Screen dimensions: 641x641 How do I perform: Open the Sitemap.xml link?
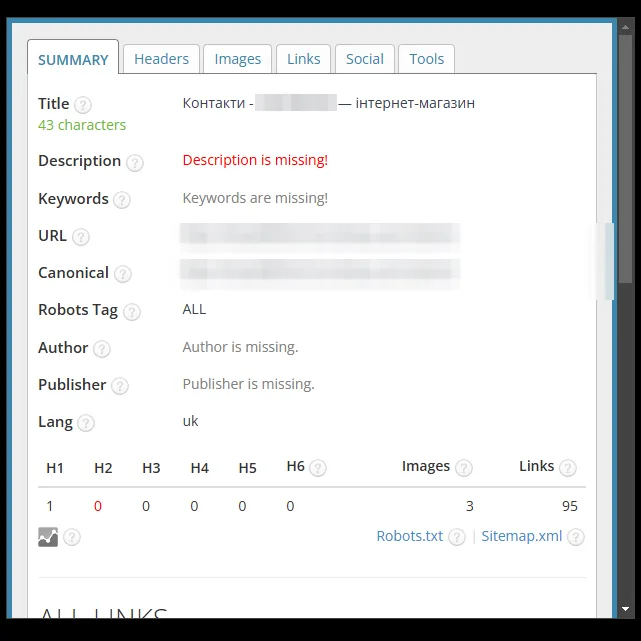pyautogui.click(x=522, y=536)
